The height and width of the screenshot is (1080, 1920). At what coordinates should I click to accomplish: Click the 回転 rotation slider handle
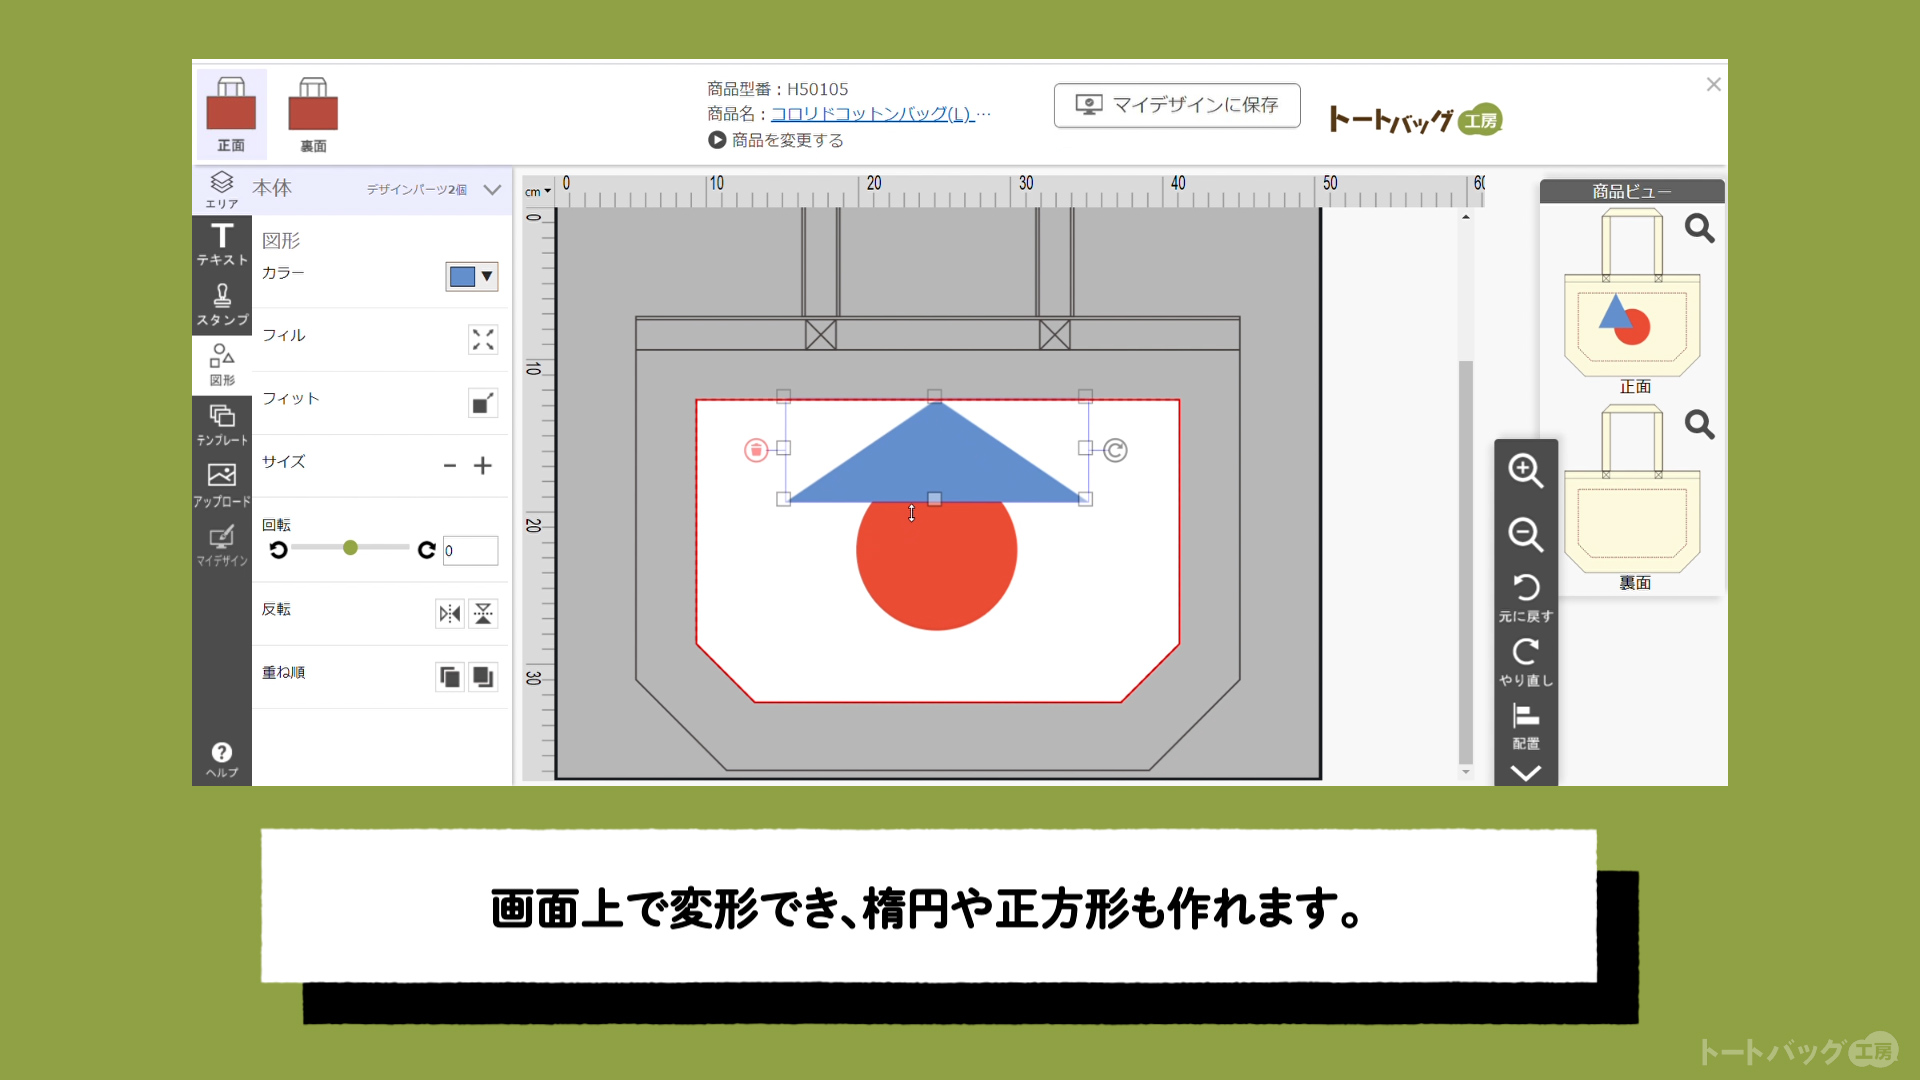[350, 548]
